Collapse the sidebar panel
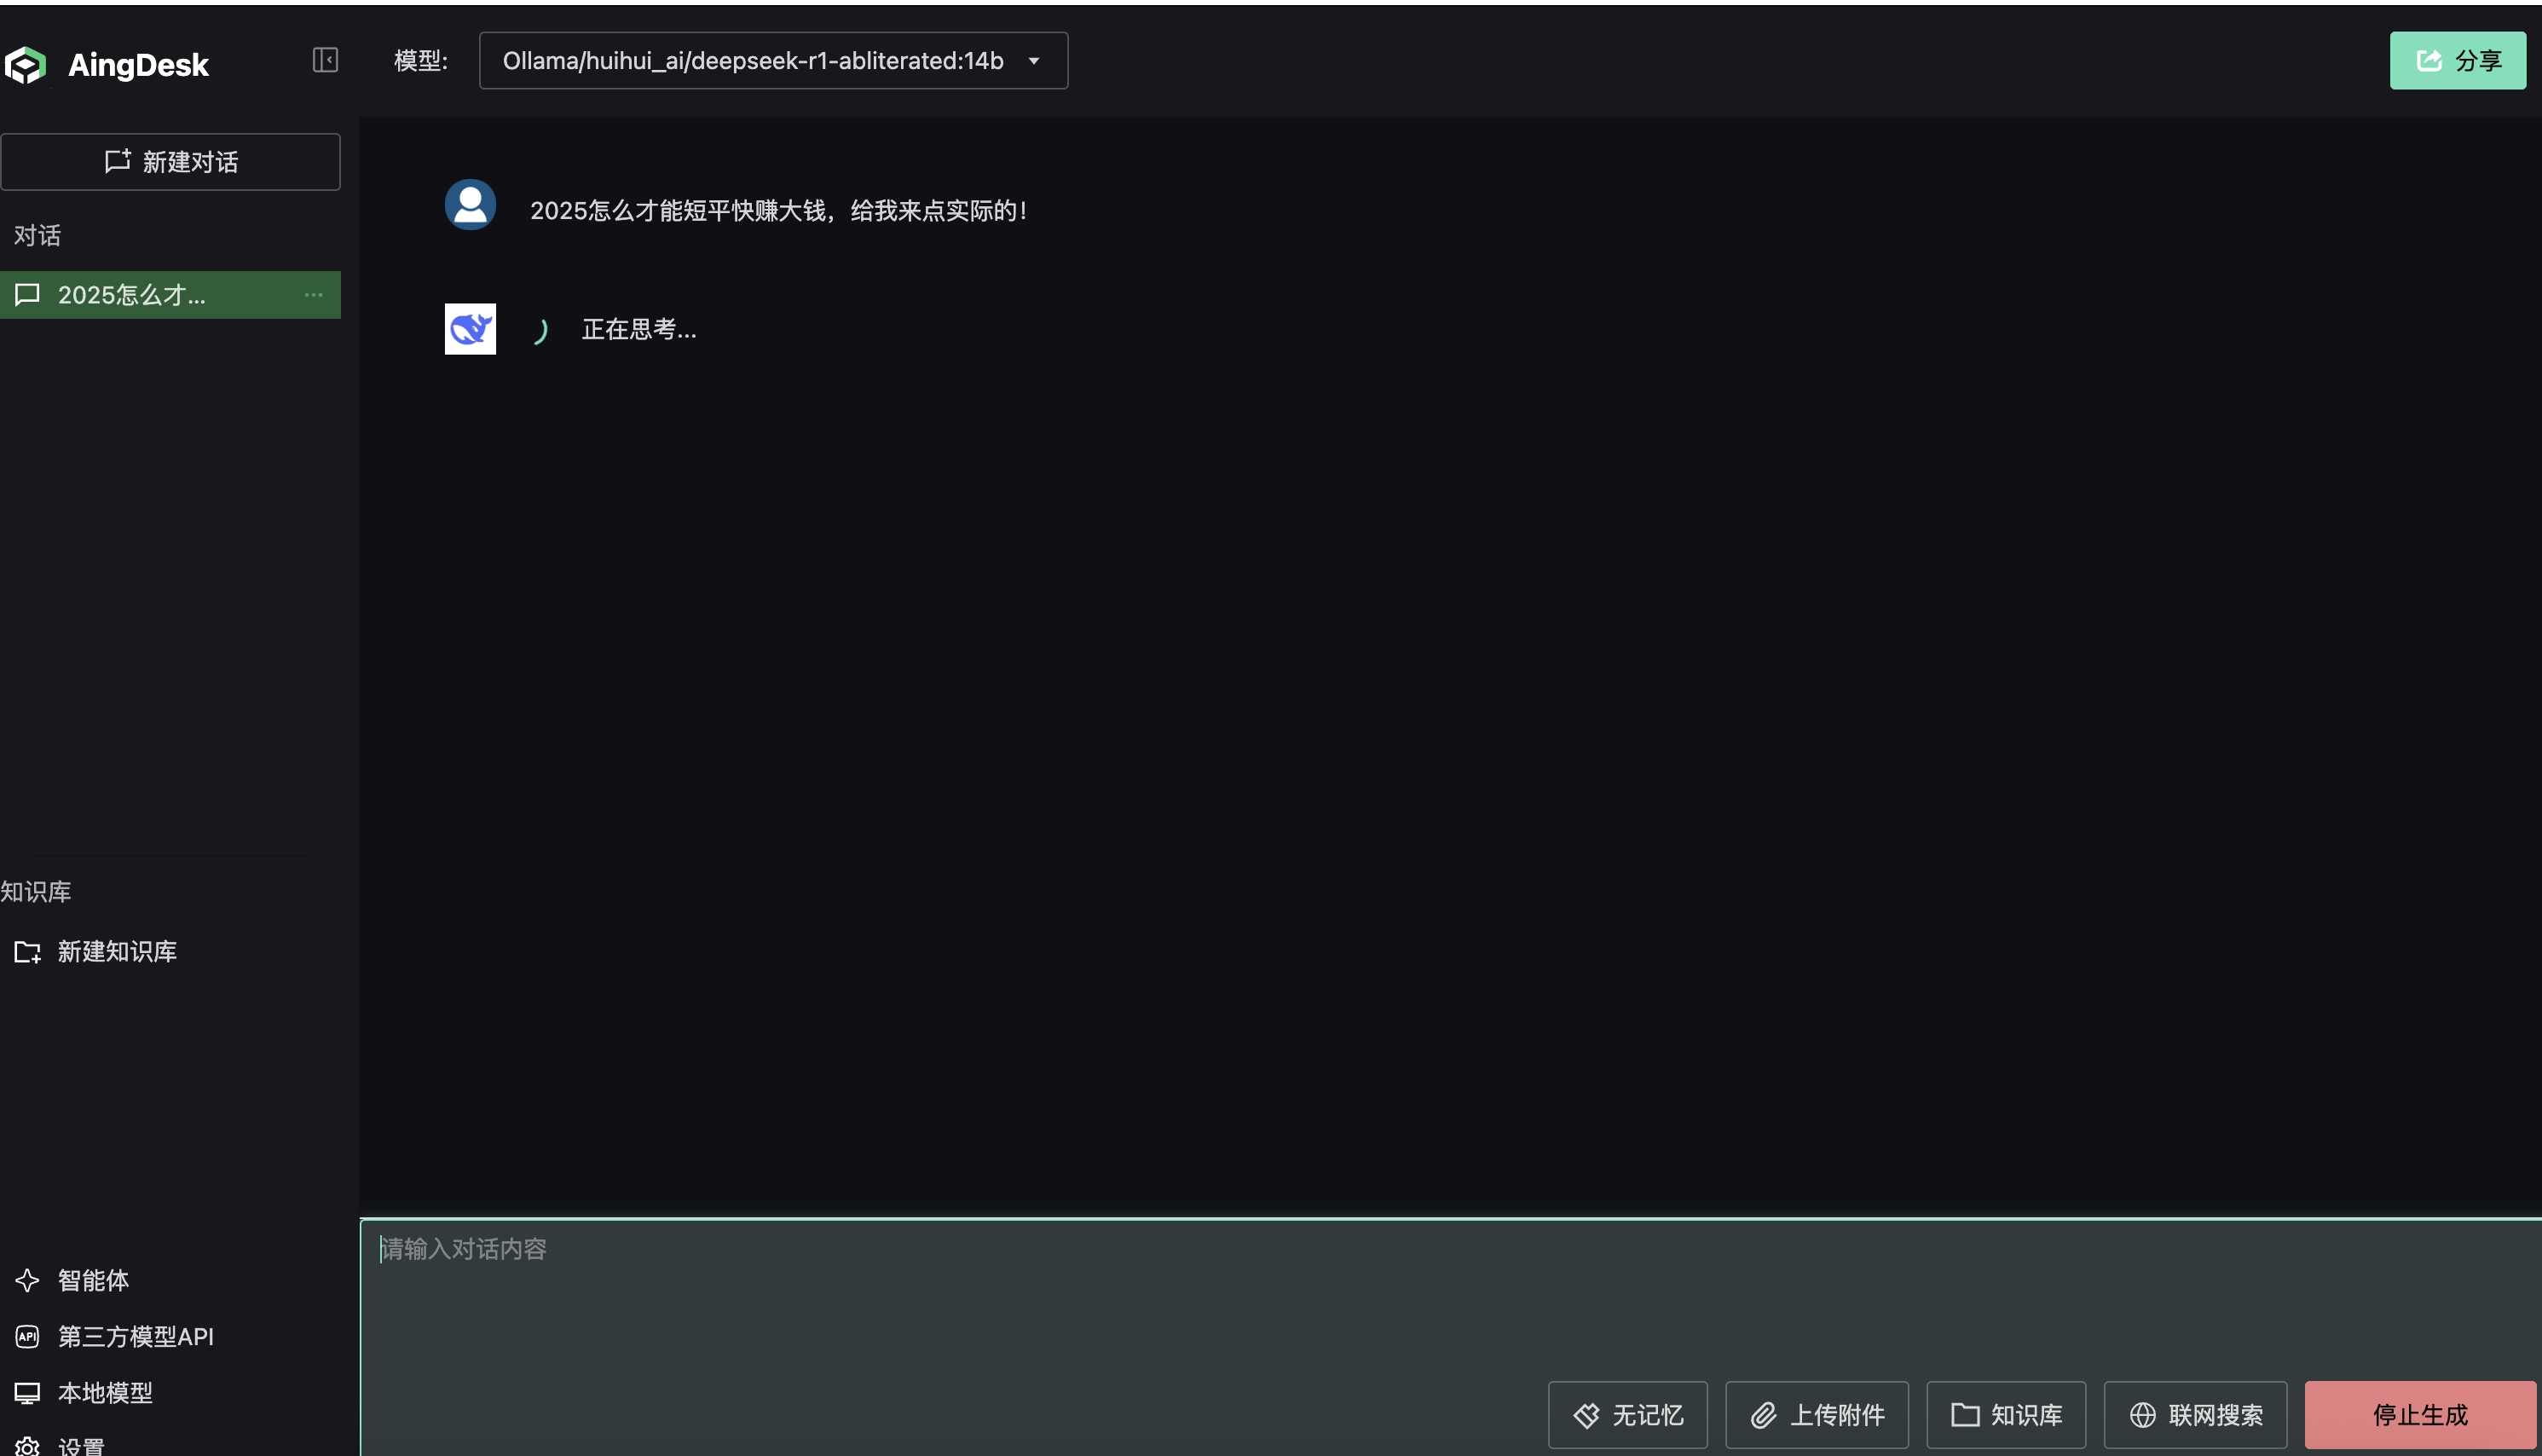Viewport: 2542px width, 1456px height. 325,60
